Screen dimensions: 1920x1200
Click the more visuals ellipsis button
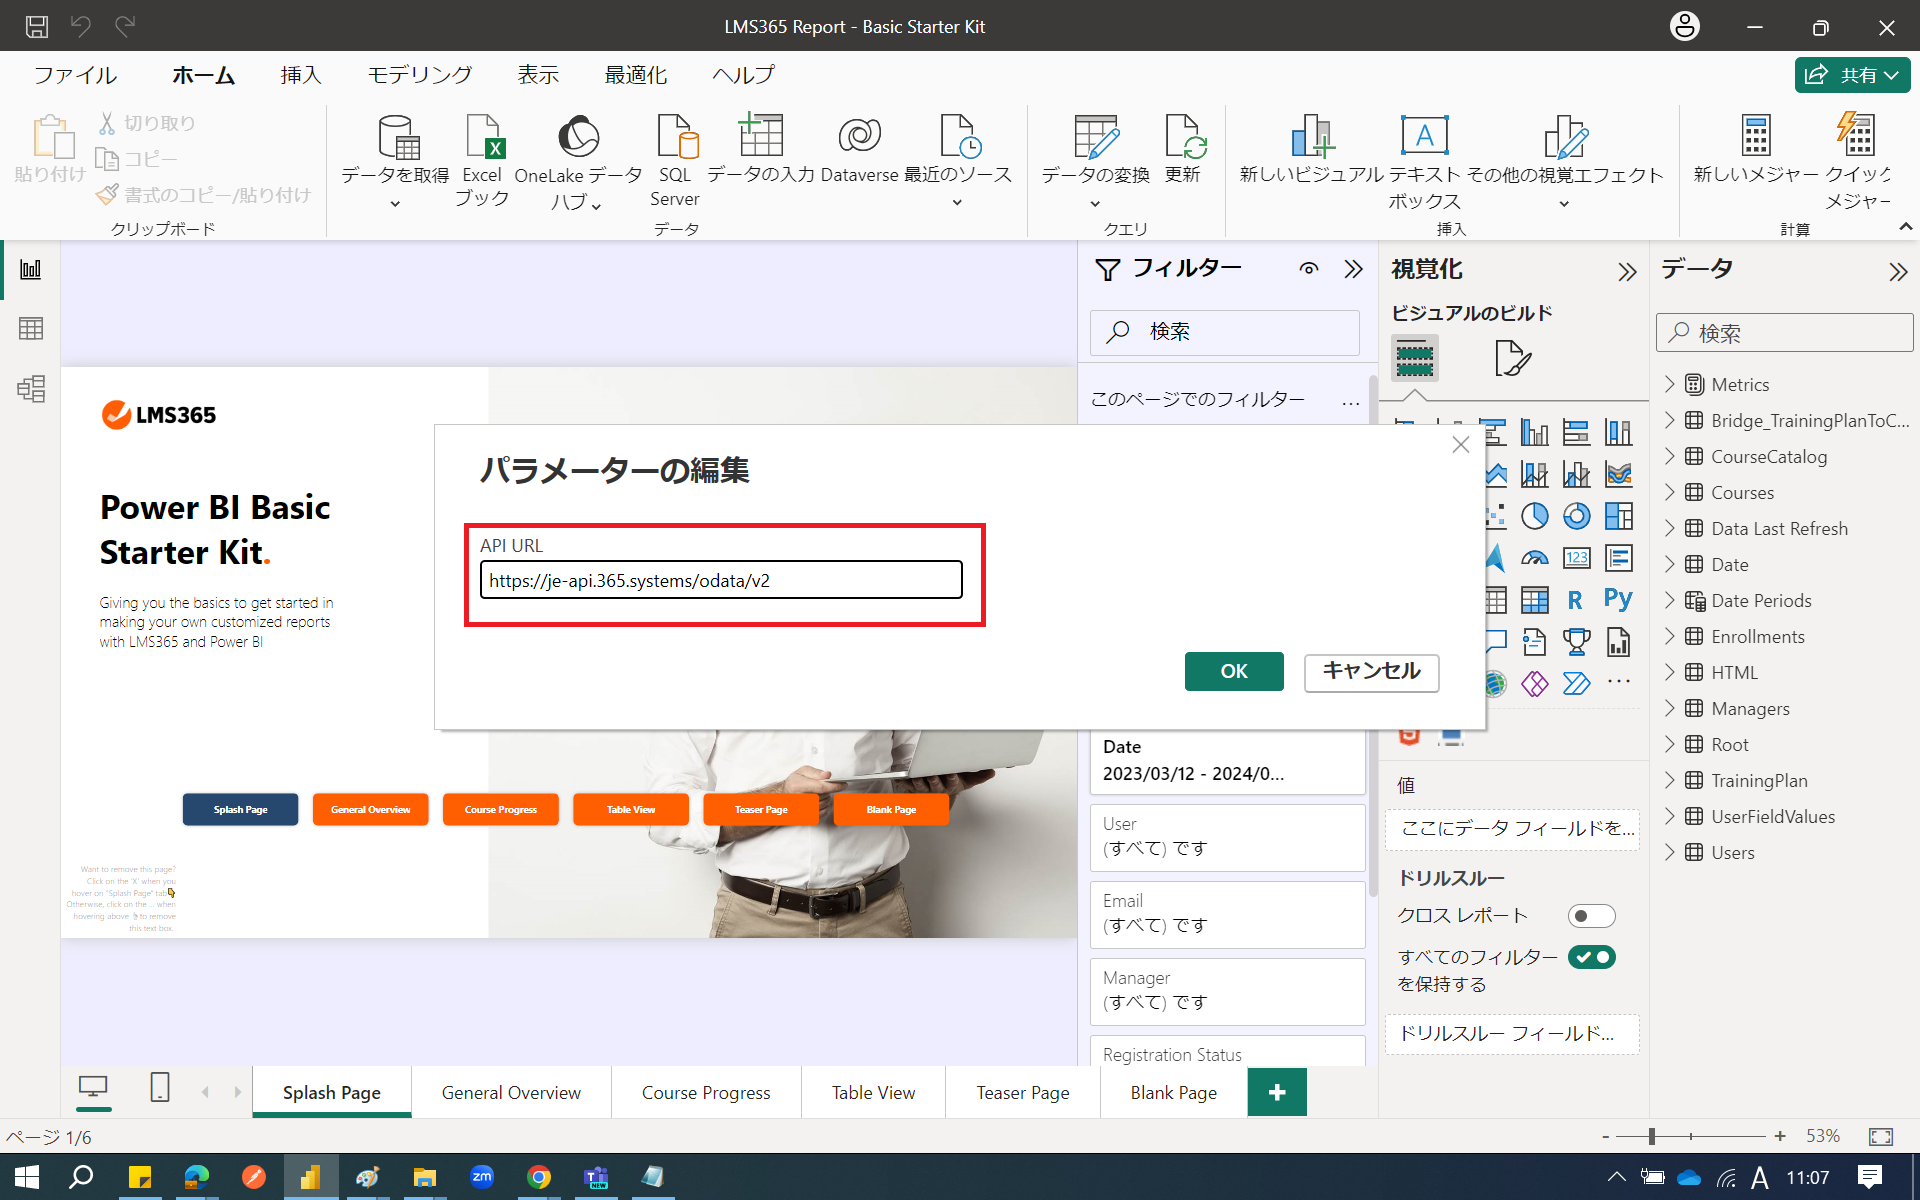[x=1619, y=682]
